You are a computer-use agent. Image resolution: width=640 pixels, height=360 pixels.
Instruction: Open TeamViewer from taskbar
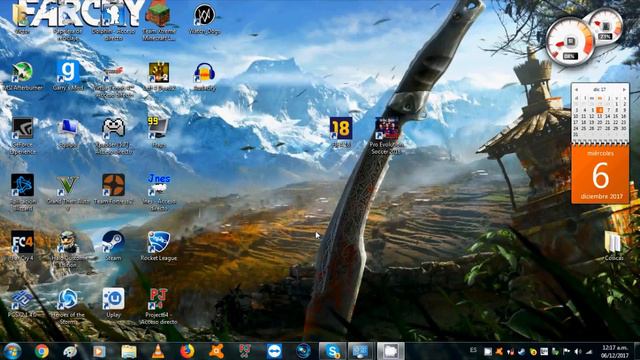[x=274, y=351]
